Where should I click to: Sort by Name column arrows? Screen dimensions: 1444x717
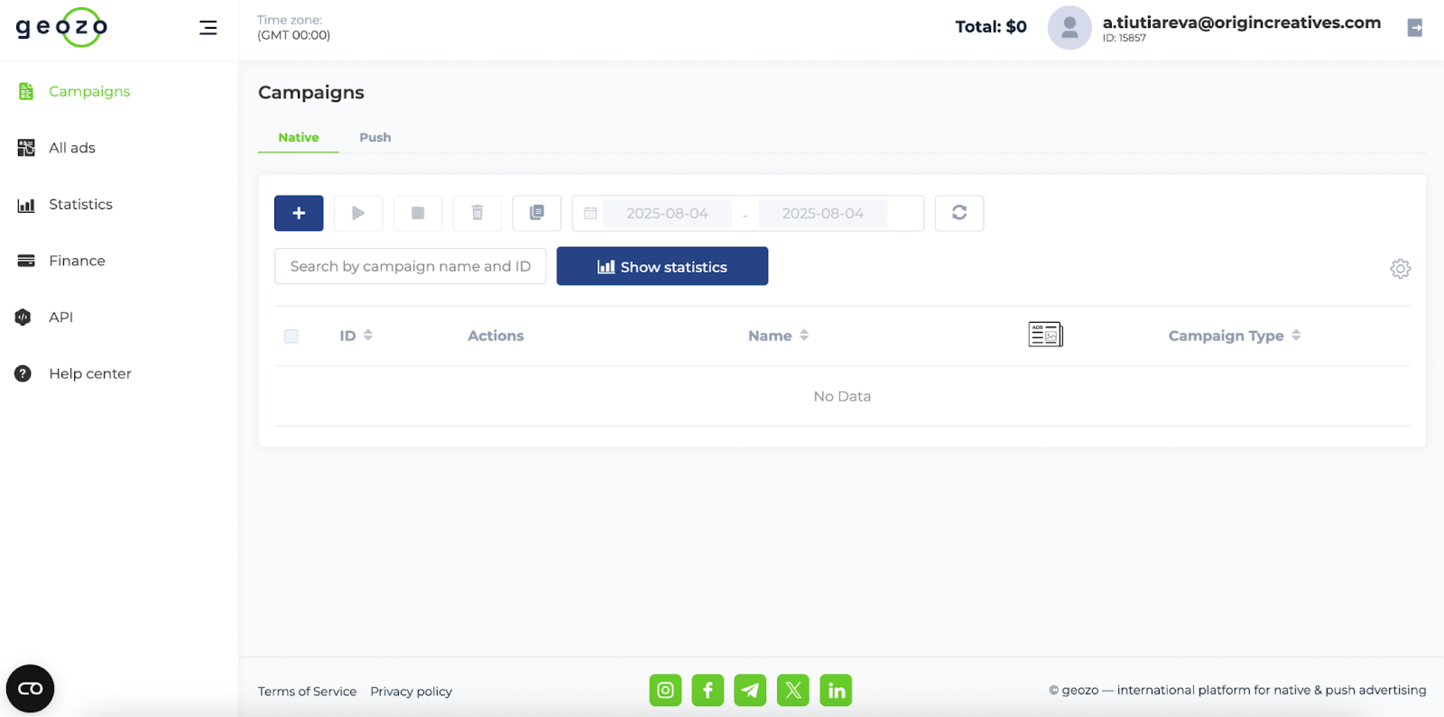click(804, 336)
